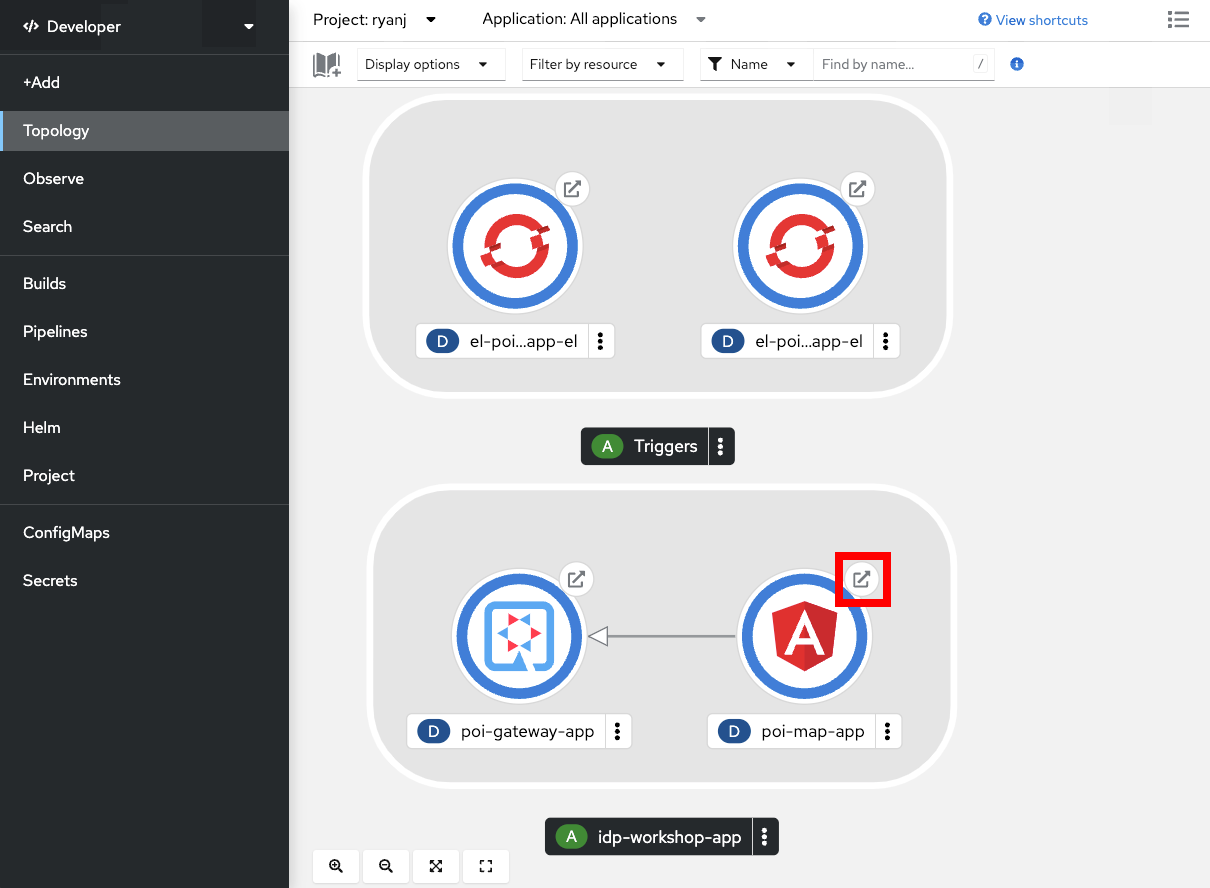Zoom in on the topology graph
This screenshot has height=888, width=1210.
(x=336, y=866)
